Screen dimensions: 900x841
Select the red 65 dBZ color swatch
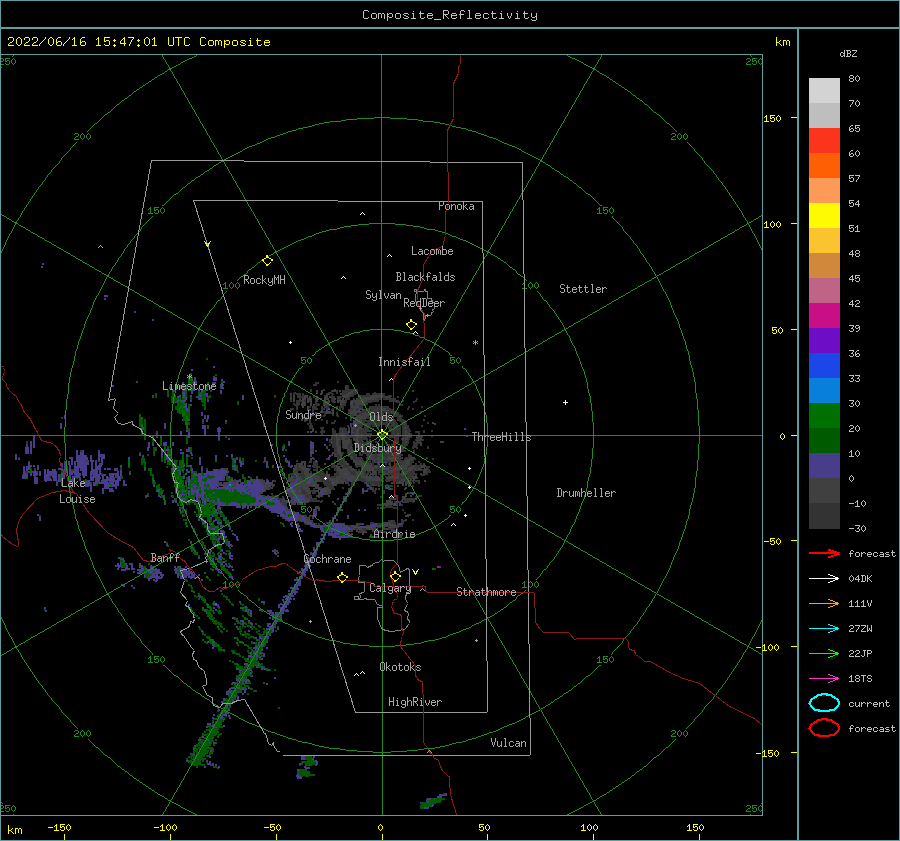(824, 141)
